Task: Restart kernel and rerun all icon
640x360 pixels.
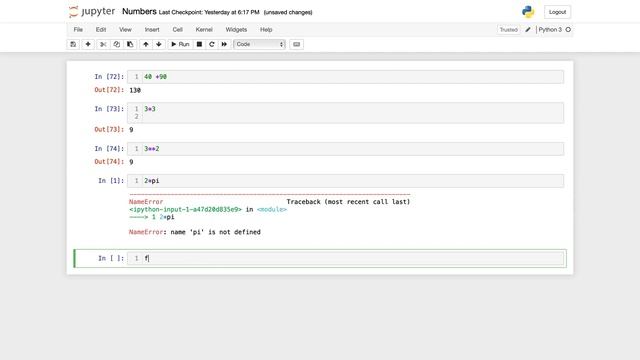Action: (x=224, y=44)
